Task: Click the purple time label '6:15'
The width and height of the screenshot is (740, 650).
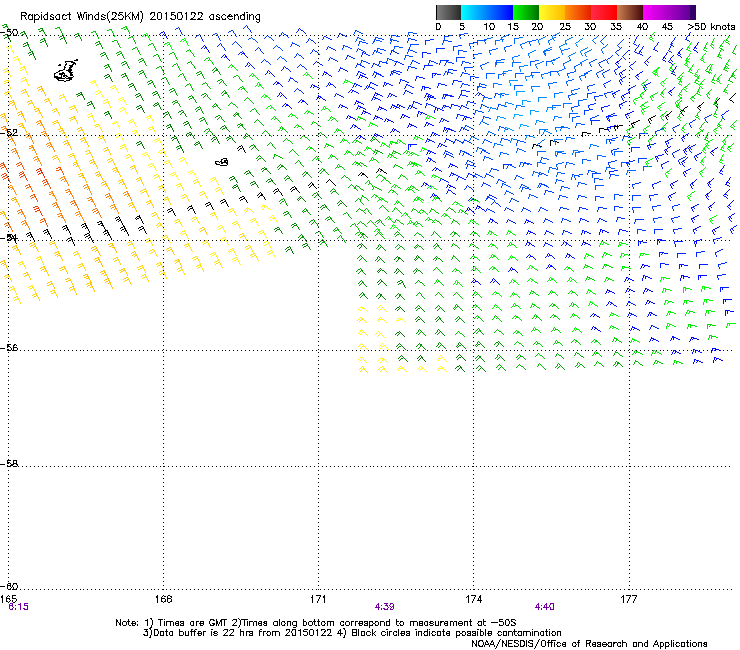Action: coord(18,607)
